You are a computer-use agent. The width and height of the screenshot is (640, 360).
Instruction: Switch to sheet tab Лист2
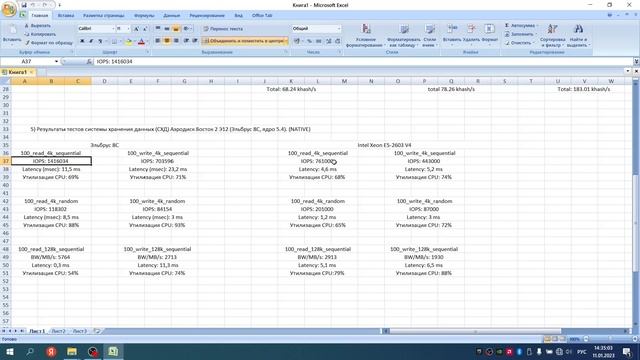[58, 331]
